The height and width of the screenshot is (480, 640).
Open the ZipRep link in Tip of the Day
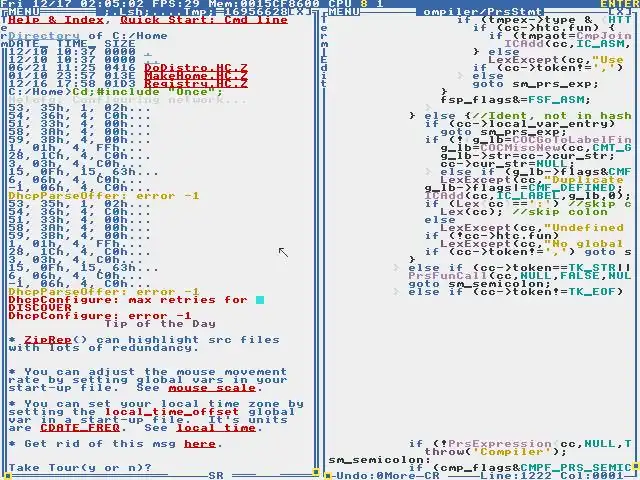tap(48, 340)
